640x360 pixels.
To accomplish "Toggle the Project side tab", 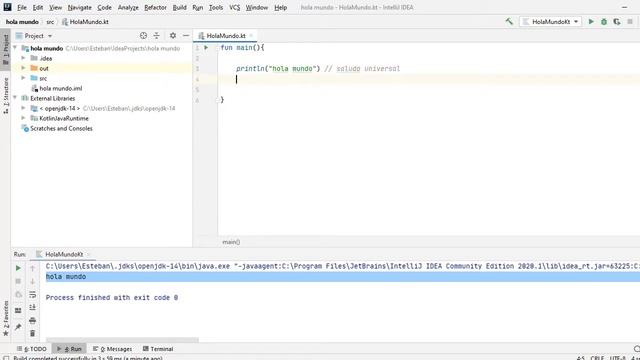I will point(6,49).
